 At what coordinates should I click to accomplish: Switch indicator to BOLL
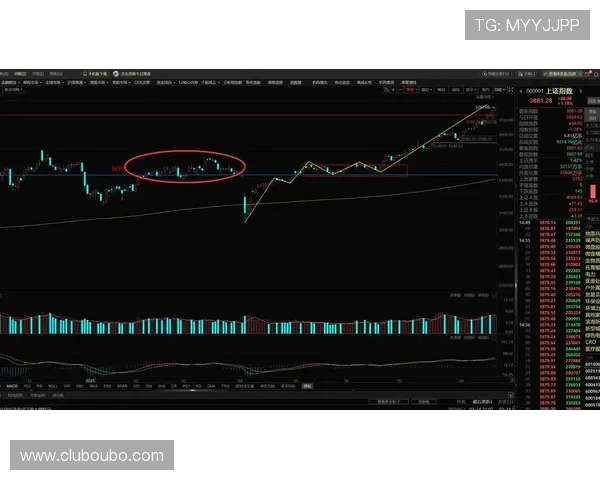coord(53,385)
